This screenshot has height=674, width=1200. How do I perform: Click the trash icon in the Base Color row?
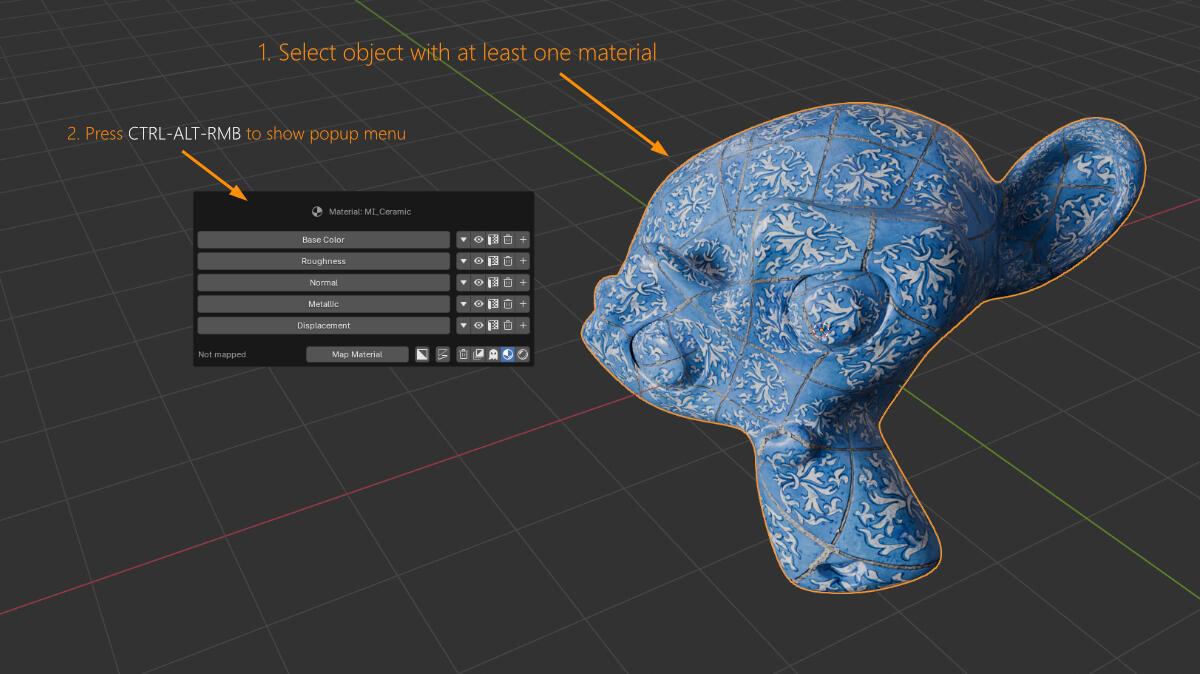pyautogui.click(x=508, y=240)
